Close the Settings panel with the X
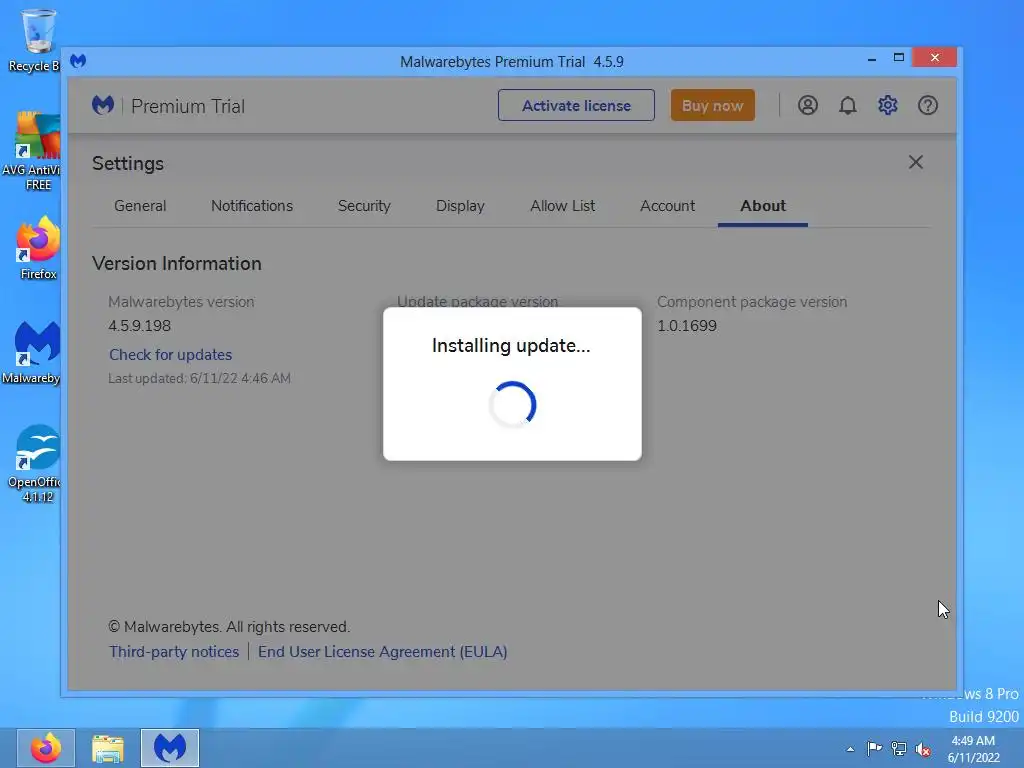Screen dimensions: 1024x768 tap(916, 162)
